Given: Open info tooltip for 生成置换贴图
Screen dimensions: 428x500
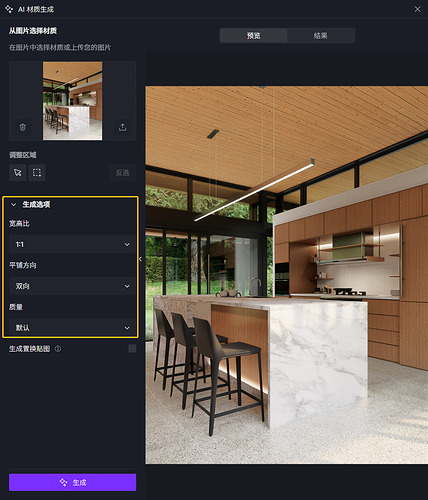Looking at the screenshot, I should pyautogui.click(x=58, y=349).
